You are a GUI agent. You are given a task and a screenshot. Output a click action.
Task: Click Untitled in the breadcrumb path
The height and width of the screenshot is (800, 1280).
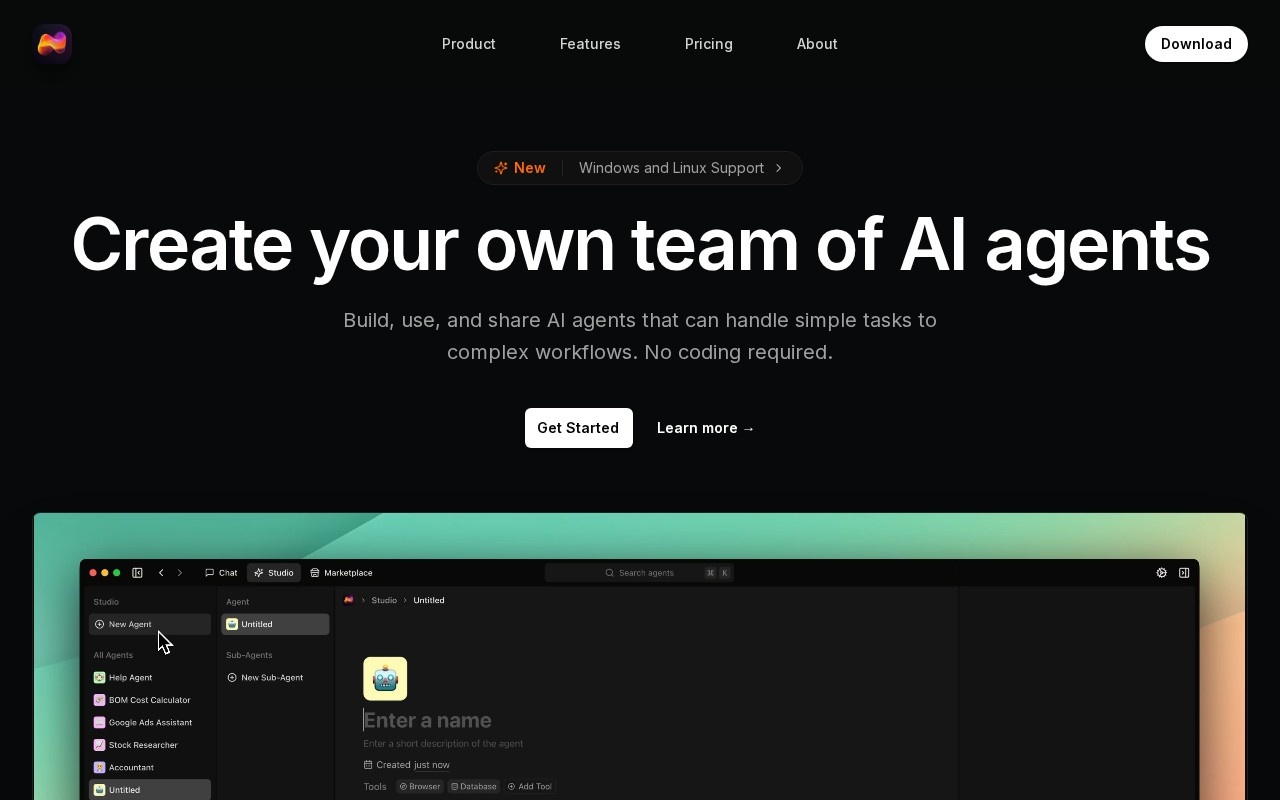coord(429,600)
